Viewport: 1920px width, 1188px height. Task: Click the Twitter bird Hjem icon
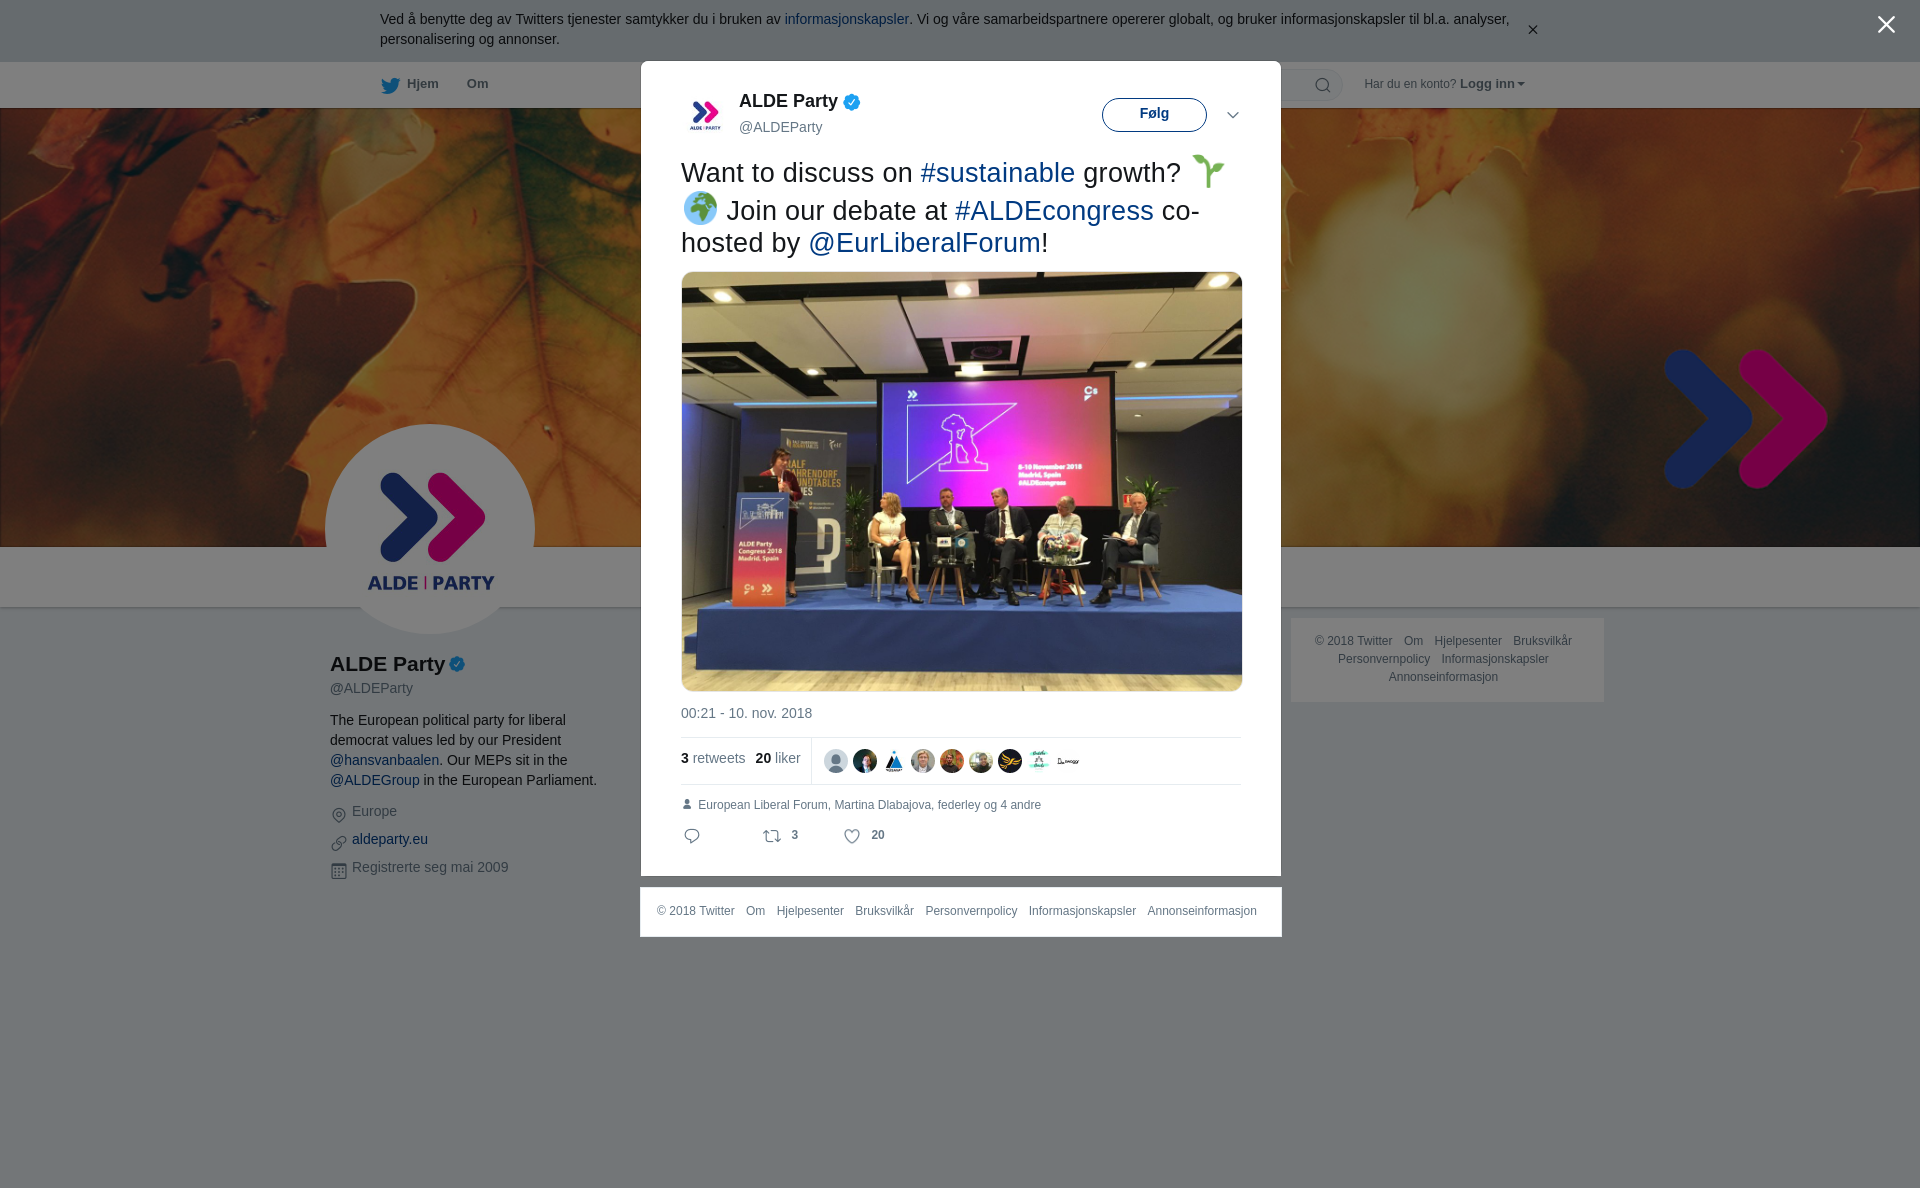pyautogui.click(x=390, y=85)
